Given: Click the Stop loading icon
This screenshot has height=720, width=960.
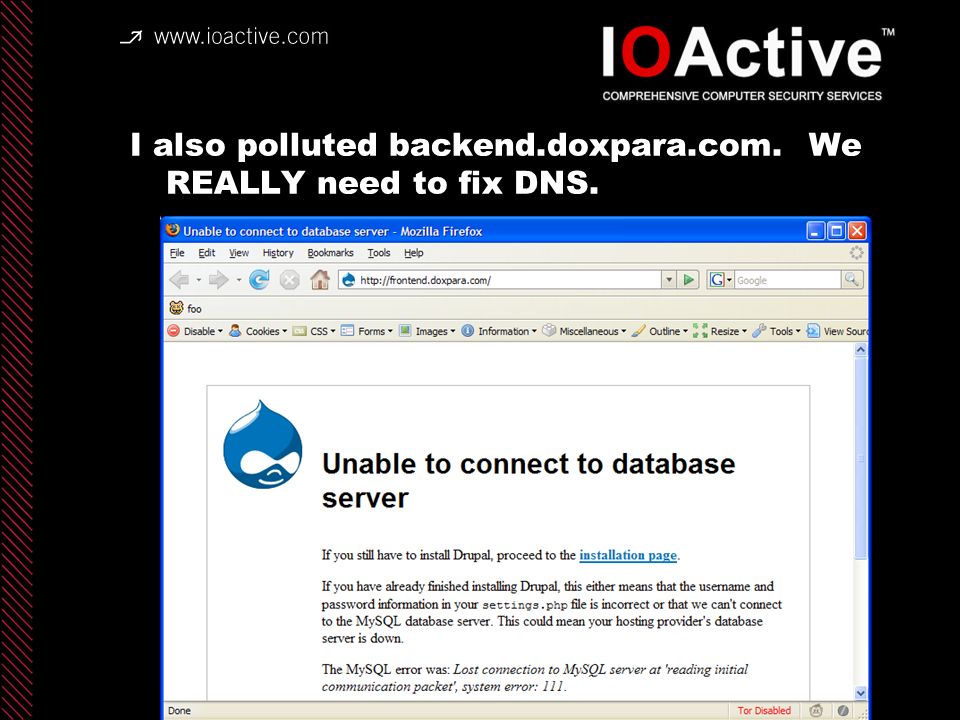Looking at the screenshot, I should tap(290, 280).
